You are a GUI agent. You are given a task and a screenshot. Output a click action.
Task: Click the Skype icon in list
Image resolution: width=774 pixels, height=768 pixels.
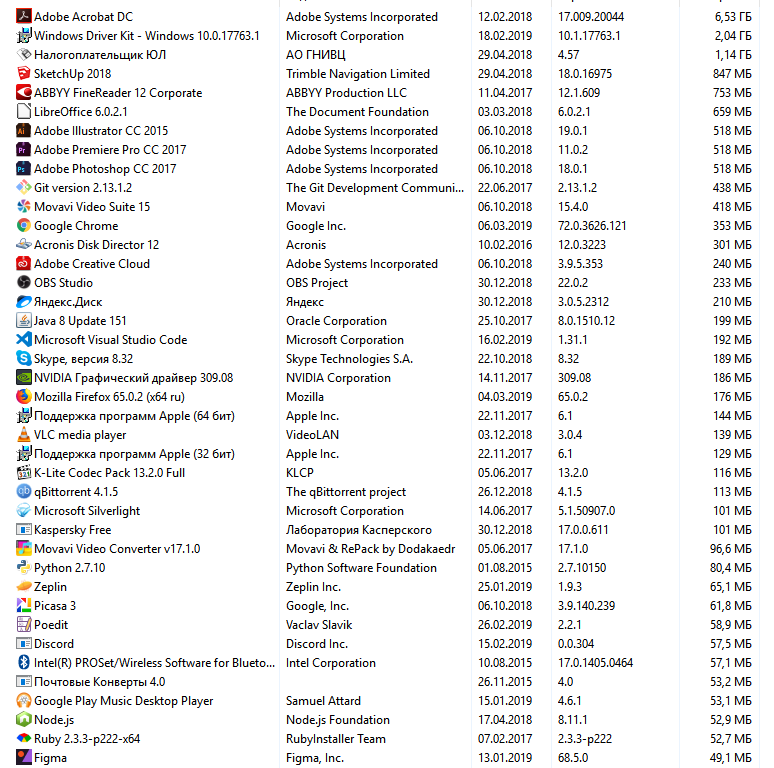(24, 359)
